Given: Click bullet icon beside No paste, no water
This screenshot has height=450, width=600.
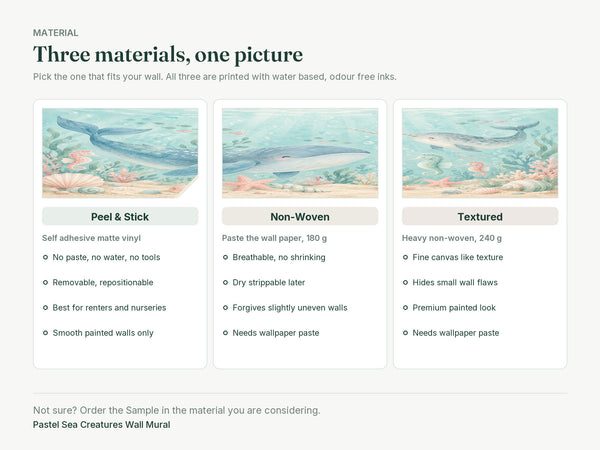Looking at the screenshot, I should pyautogui.click(x=46, y=257).
